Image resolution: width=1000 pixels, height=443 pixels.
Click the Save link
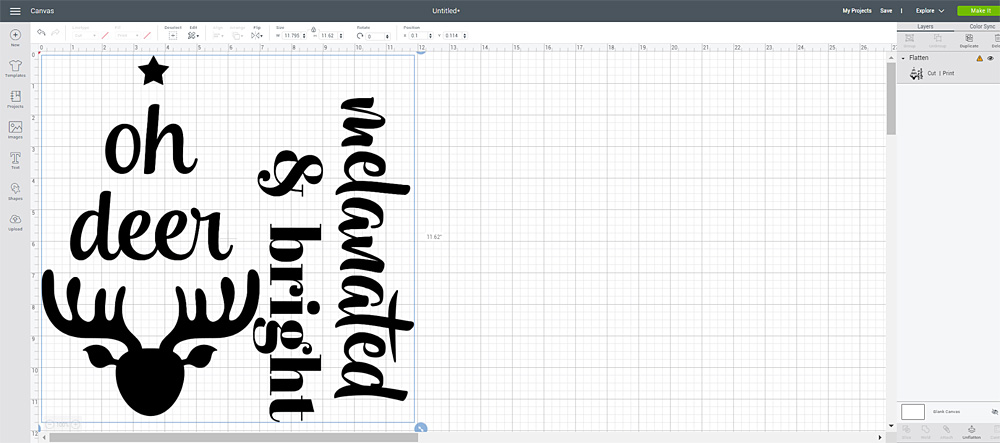(886, 11)
